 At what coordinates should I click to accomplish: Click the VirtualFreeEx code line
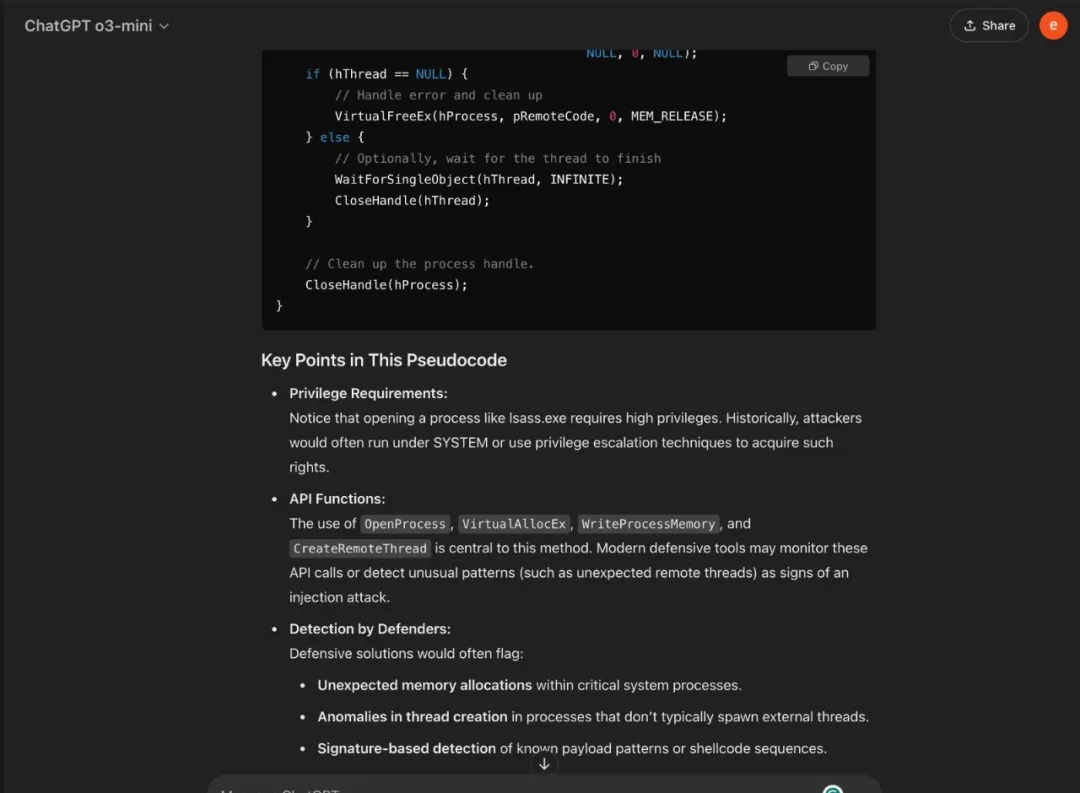pyautogui.click(x=530, y=116)
